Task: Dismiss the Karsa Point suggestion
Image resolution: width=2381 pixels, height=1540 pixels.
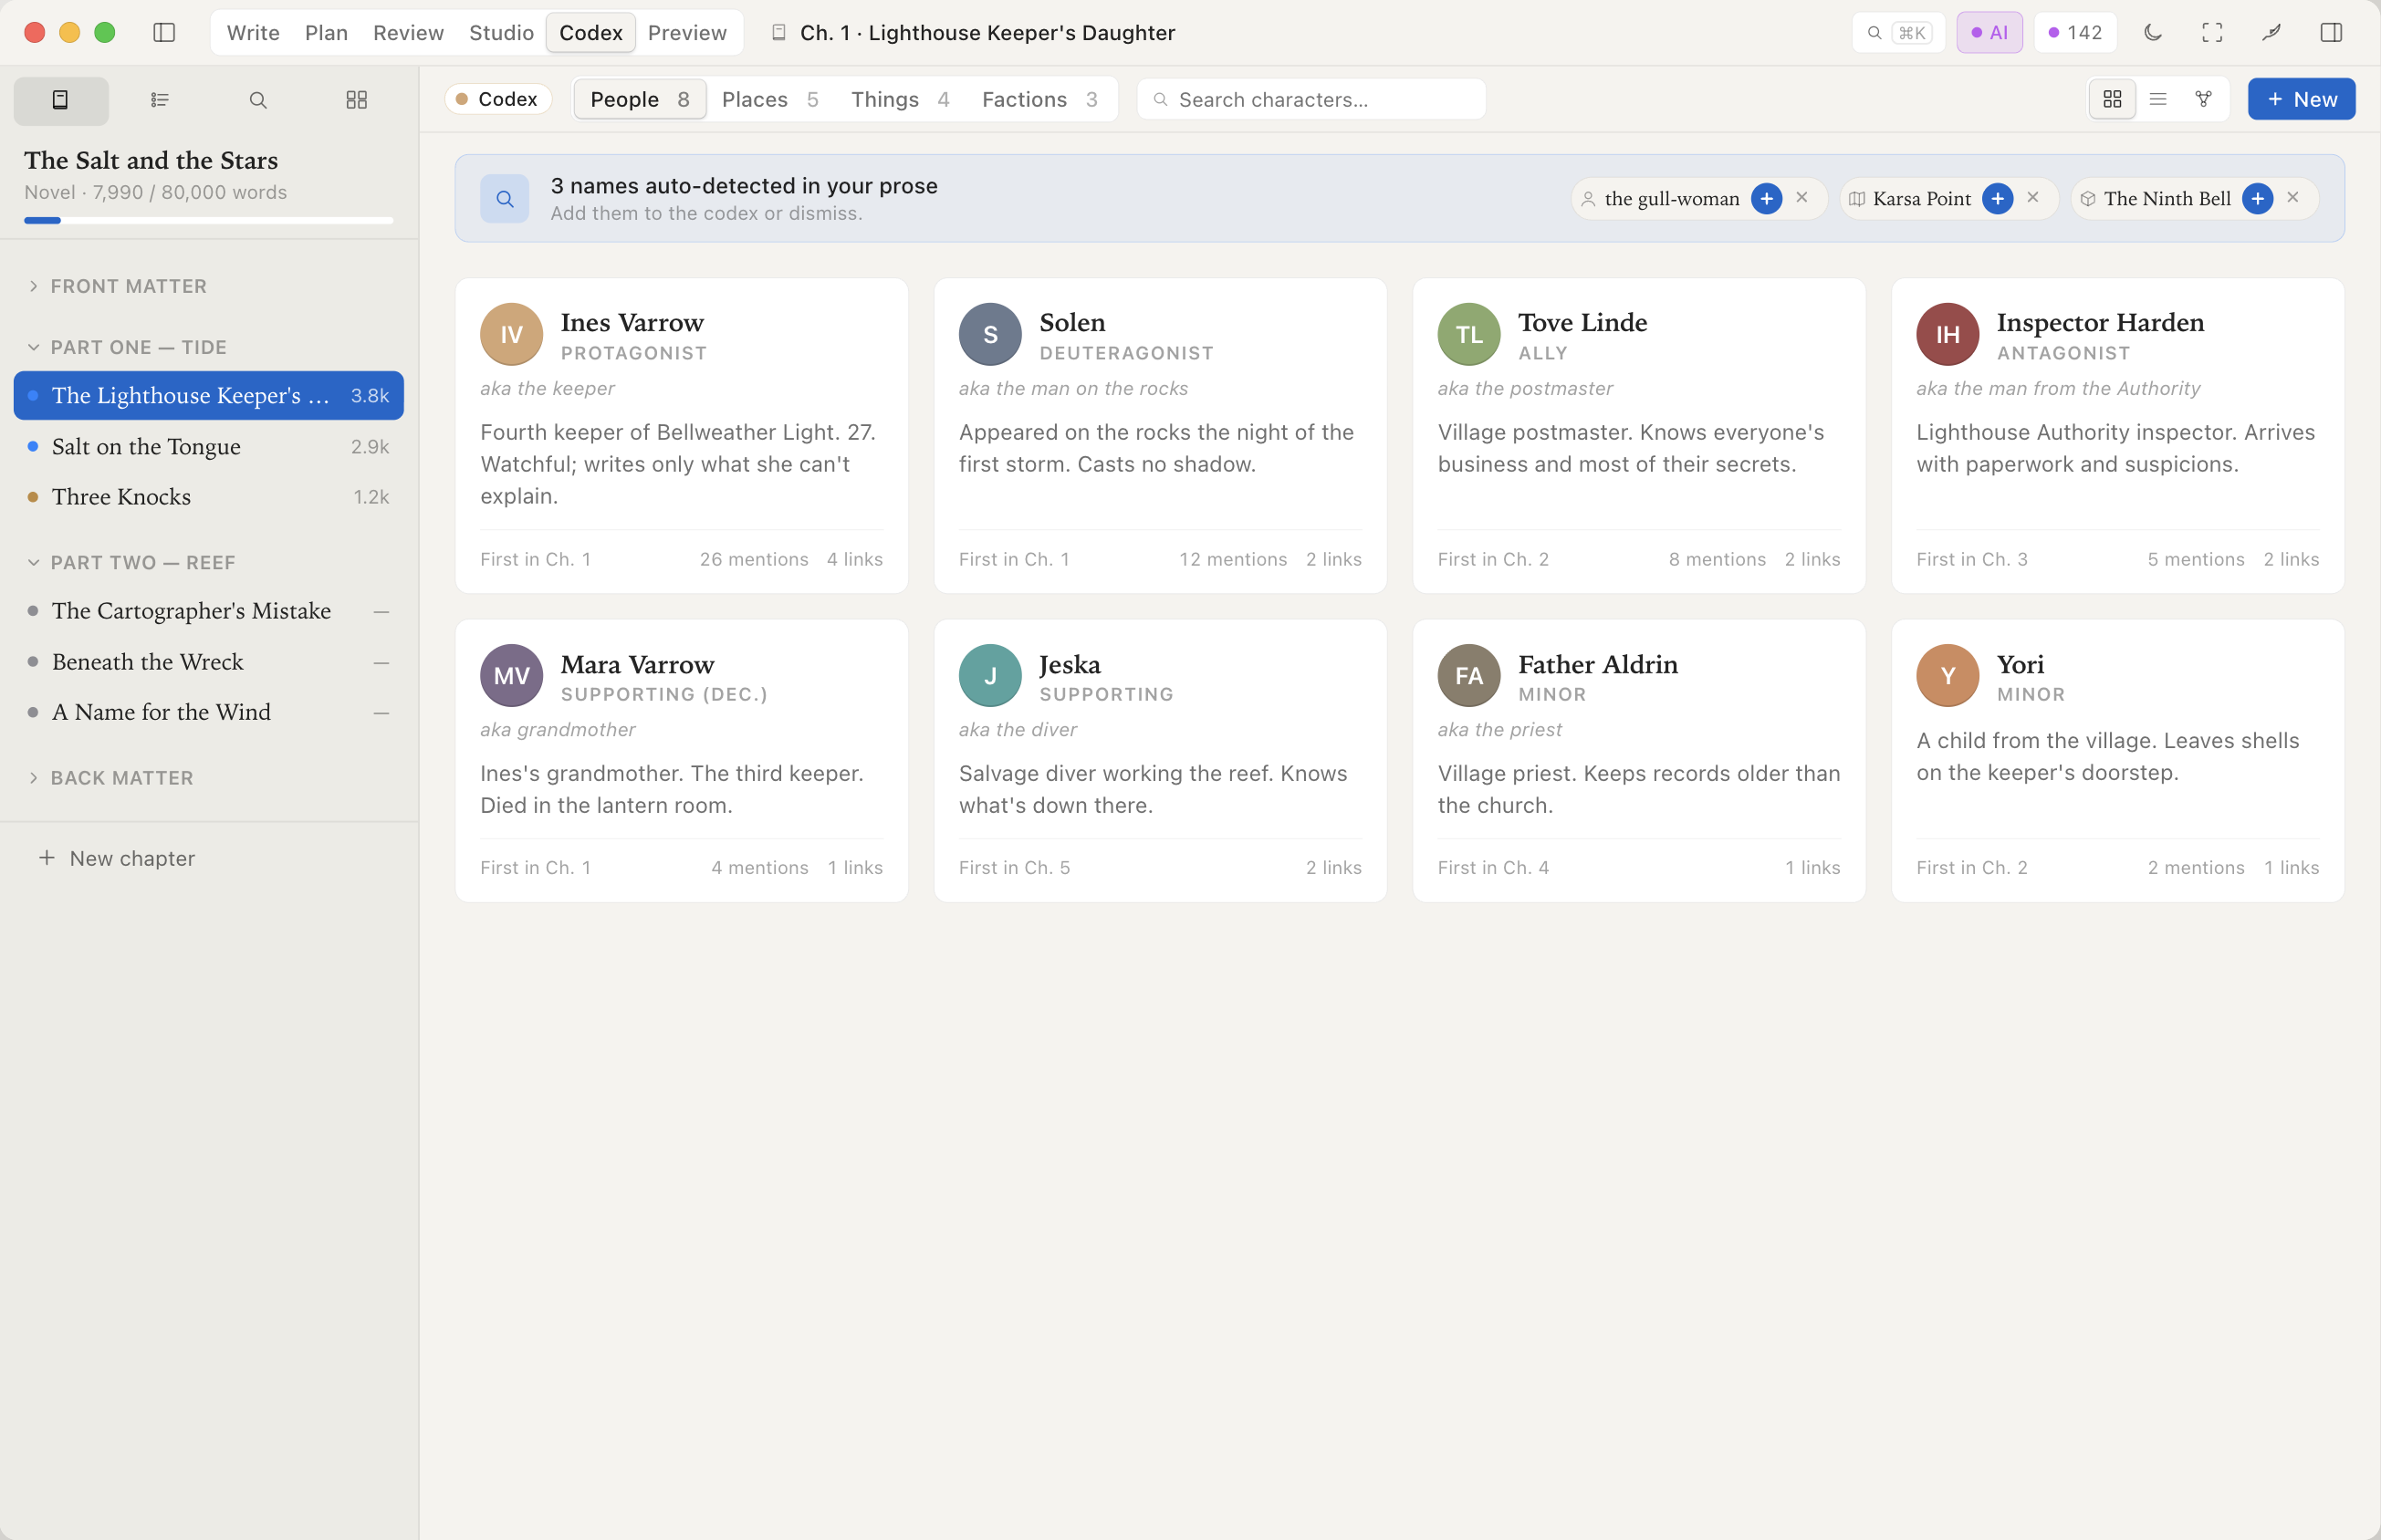Action: [2033, 198]
